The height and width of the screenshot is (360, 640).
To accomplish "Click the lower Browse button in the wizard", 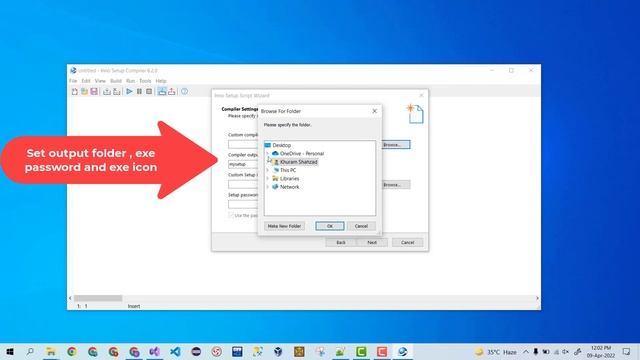I will pos(396,185).
